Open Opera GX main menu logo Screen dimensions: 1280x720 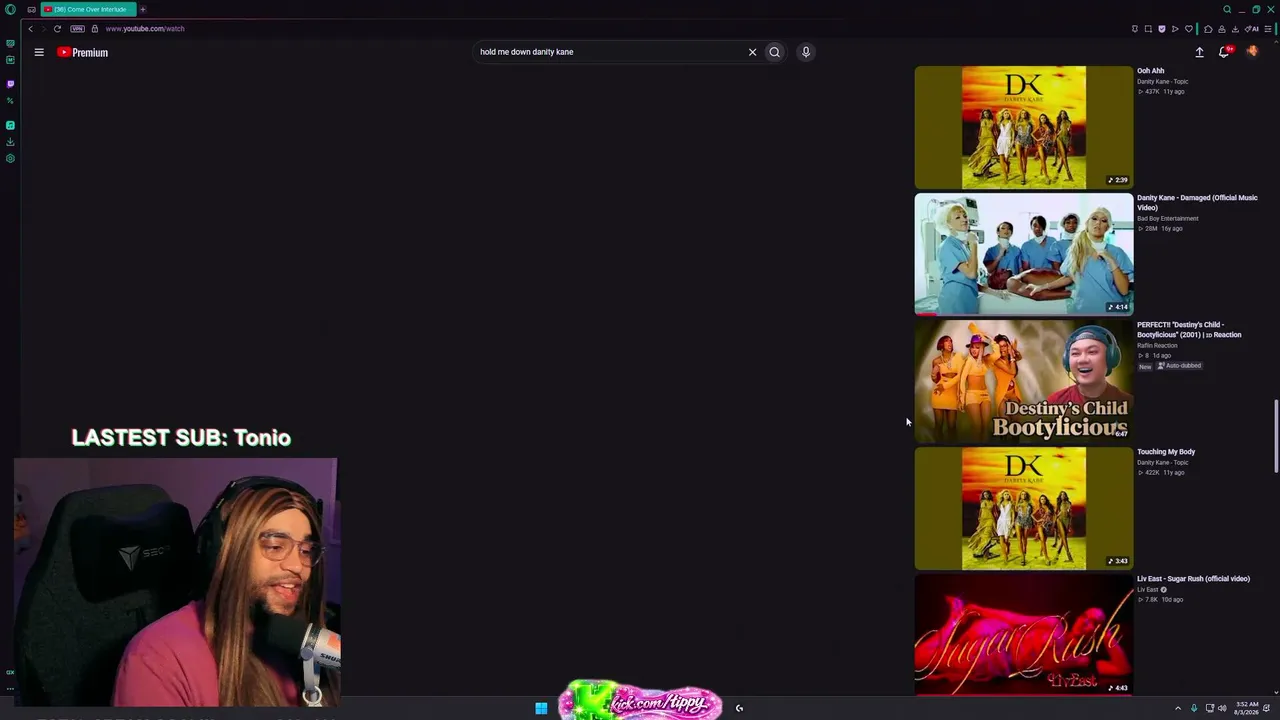click(10, 9)
